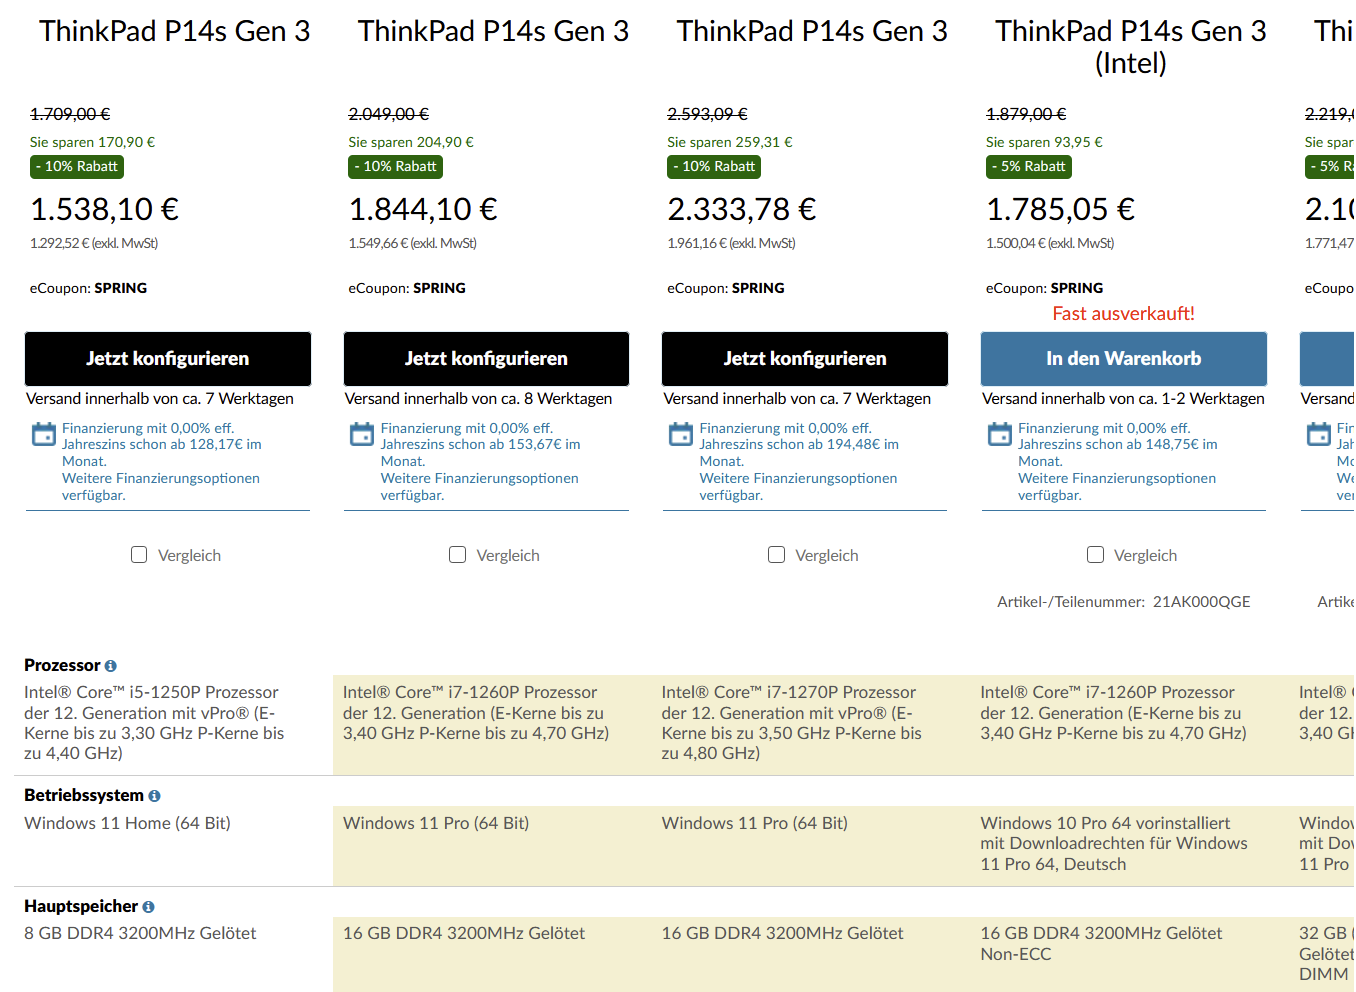The image size is (1356, 992).
Task: Tick Vergleich box for the 1.844,10 € laptop
Action: click(x=458, y=554)
